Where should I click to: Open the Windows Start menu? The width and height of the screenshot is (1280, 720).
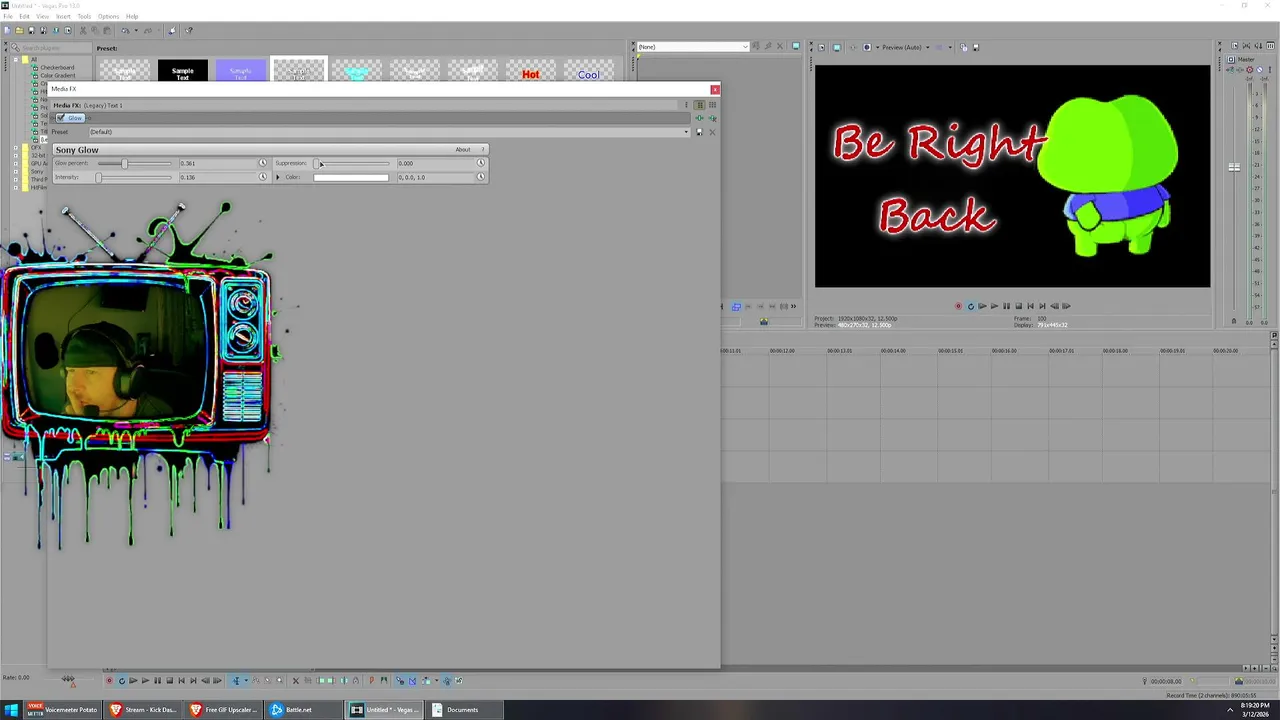[x=12, y=710]
